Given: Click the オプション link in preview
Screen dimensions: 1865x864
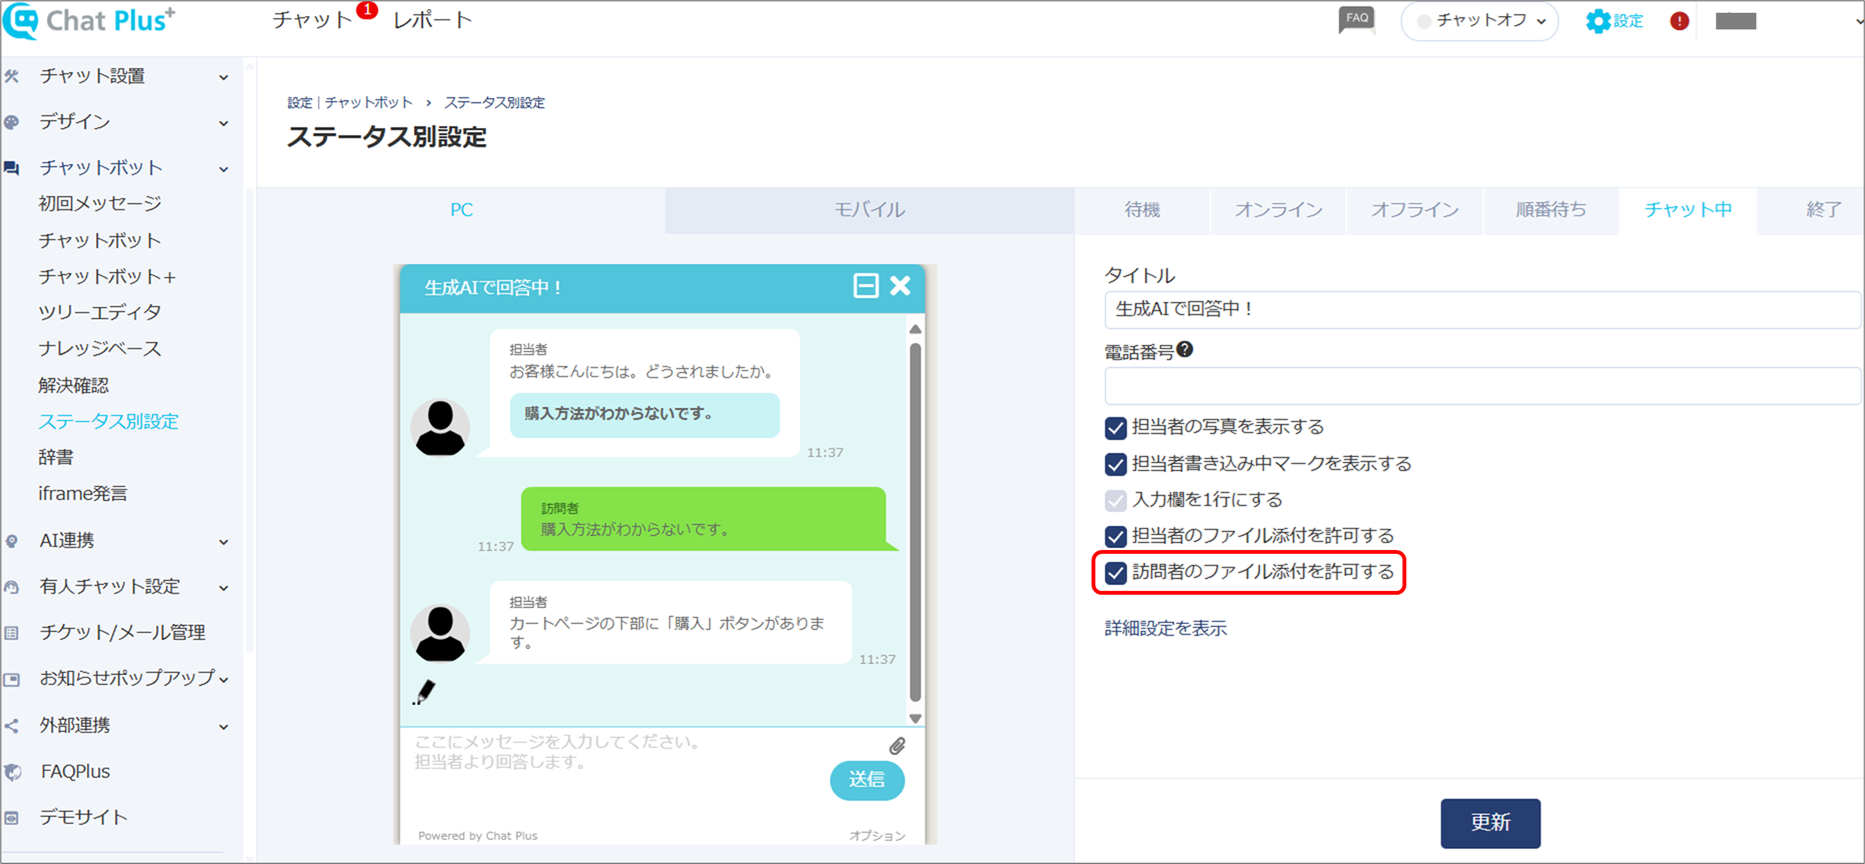Looking at the screenshot, I should [878, 836].
